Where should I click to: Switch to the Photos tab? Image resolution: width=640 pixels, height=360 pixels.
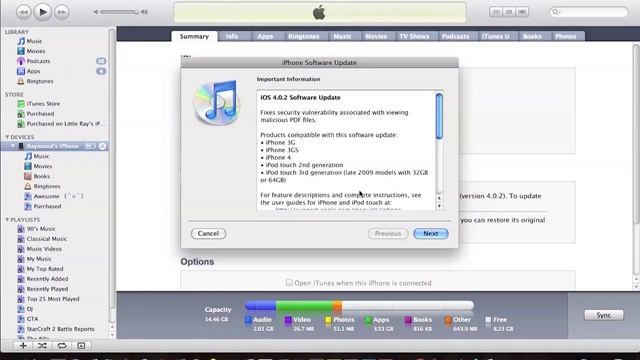pyautogui.click(x=566, y=36)
